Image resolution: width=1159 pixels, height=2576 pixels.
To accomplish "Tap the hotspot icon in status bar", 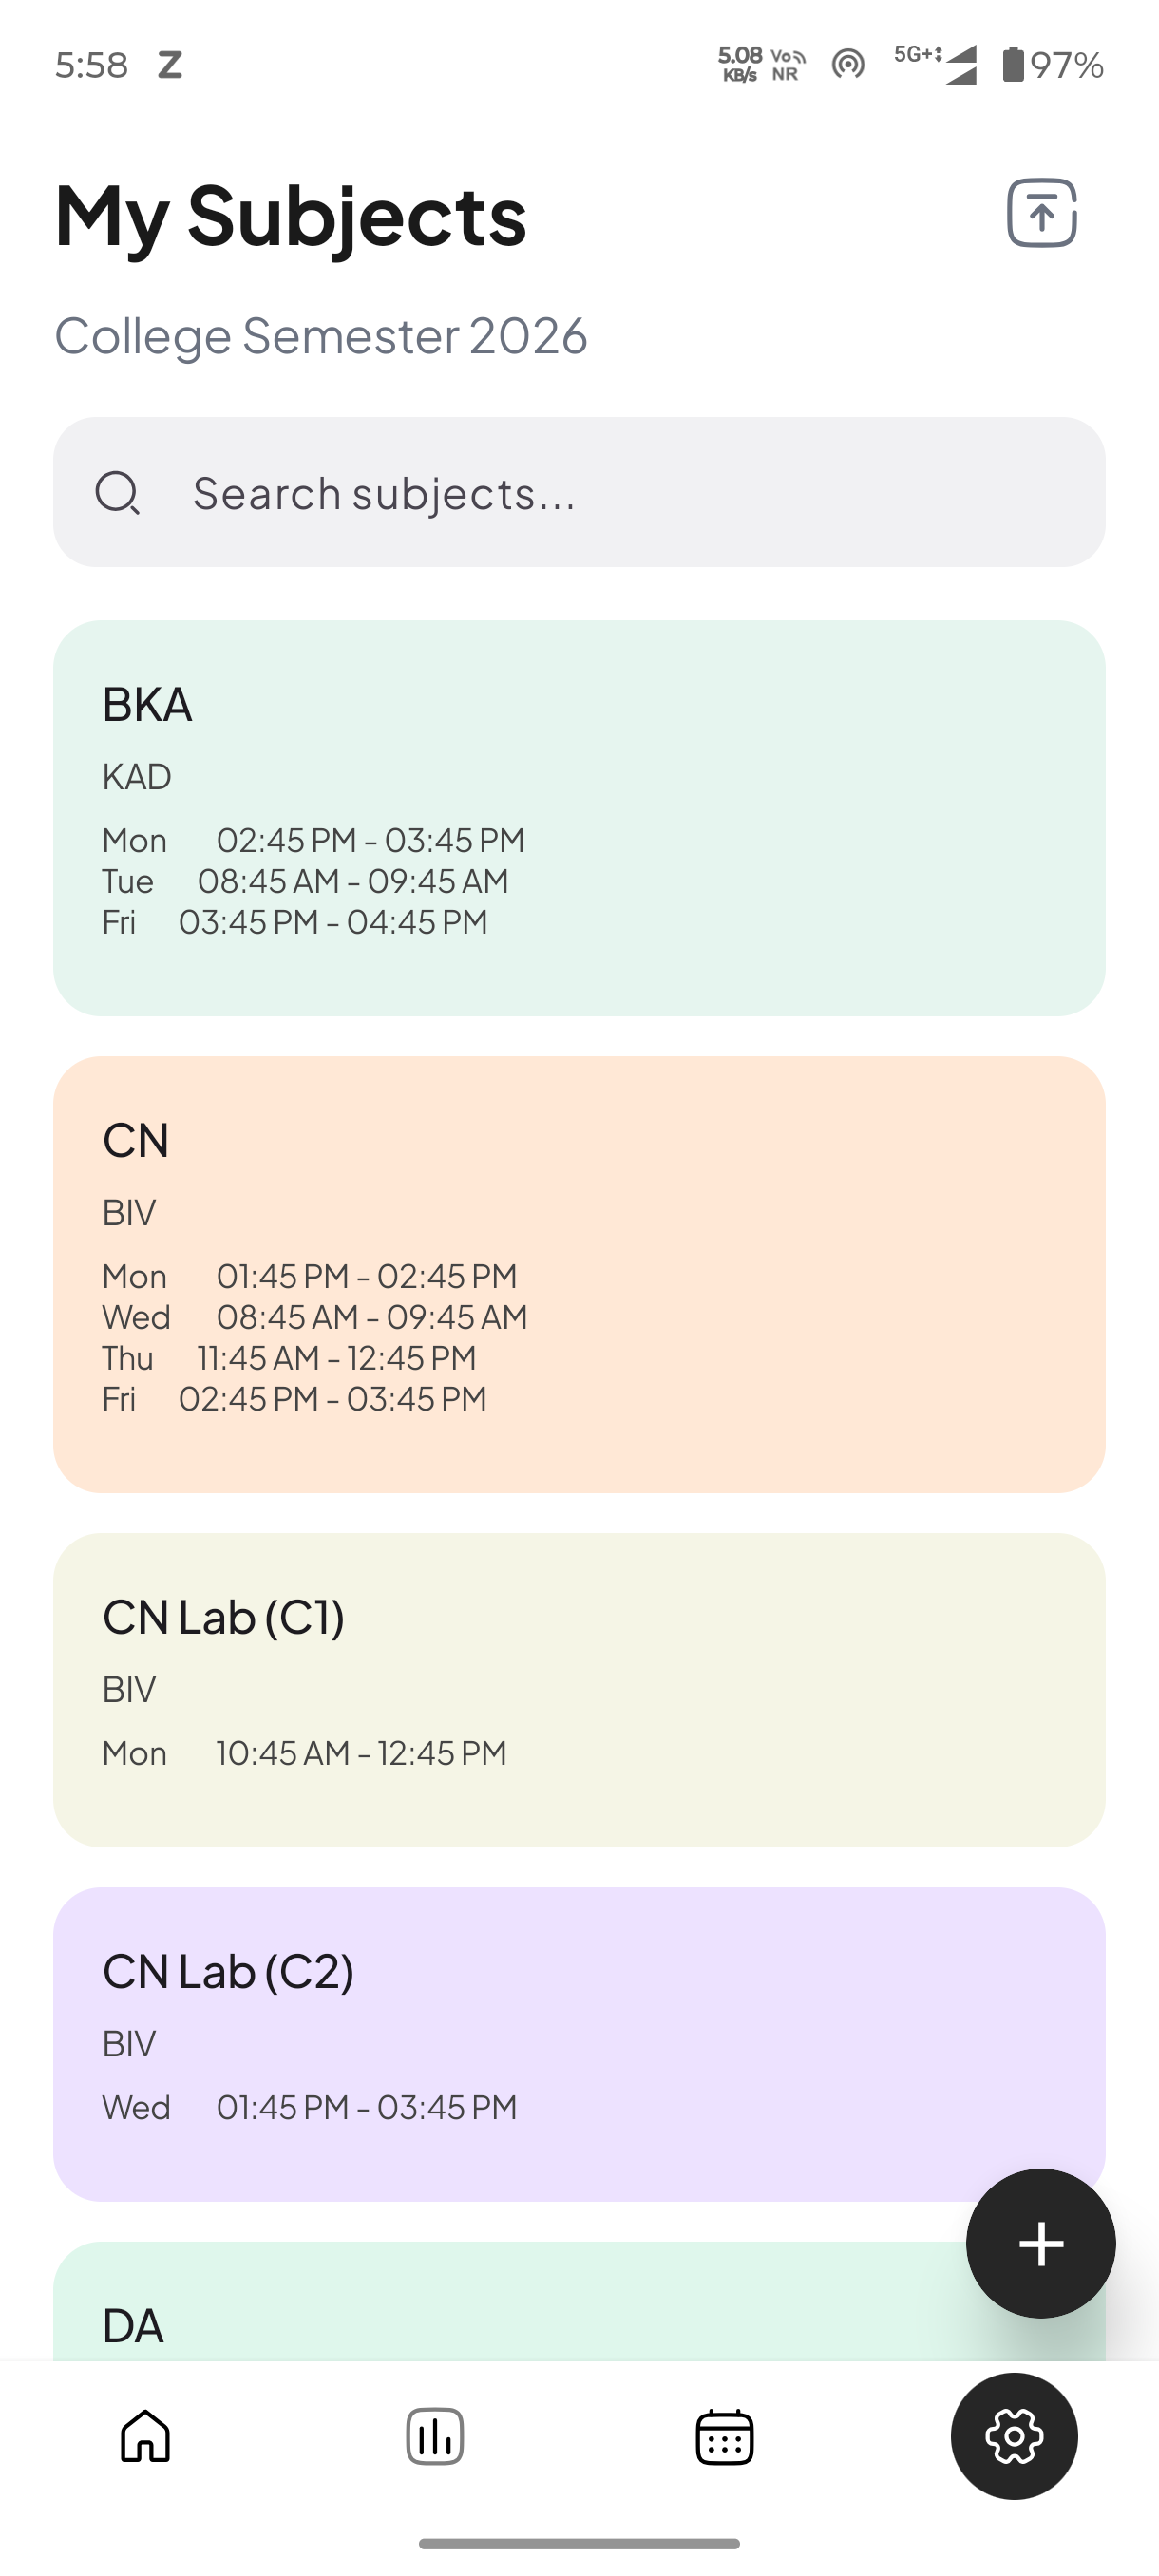I will 848,65.
